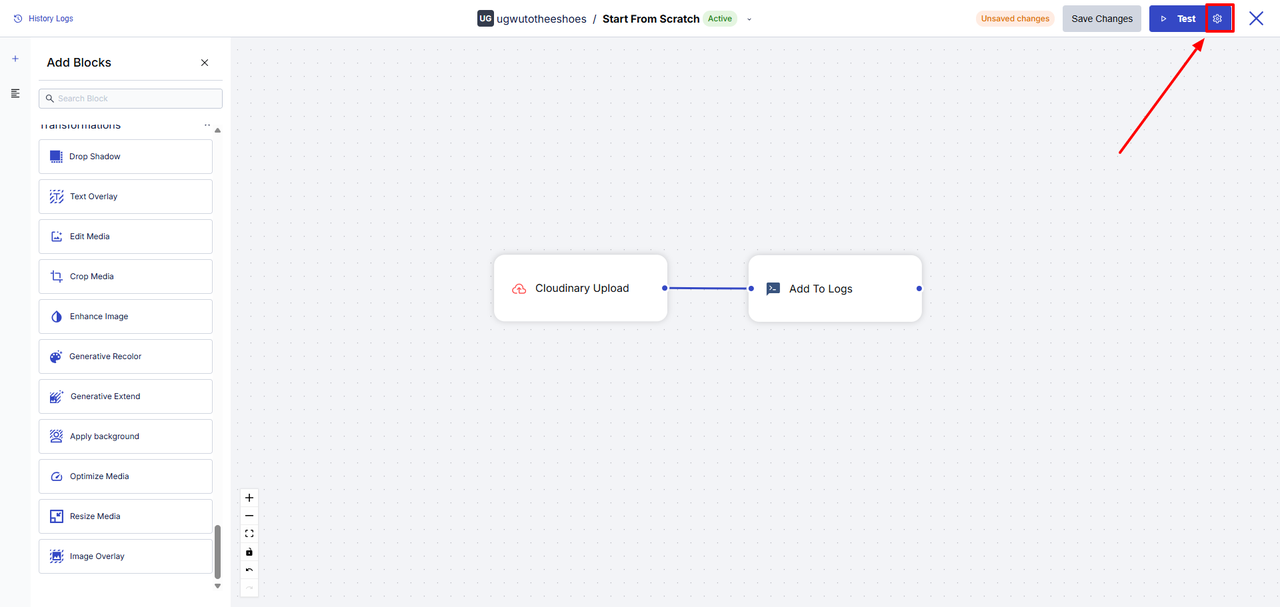Zoom in on the canvas
Viewport: 1280px width, 607px height.
(249, 498)
